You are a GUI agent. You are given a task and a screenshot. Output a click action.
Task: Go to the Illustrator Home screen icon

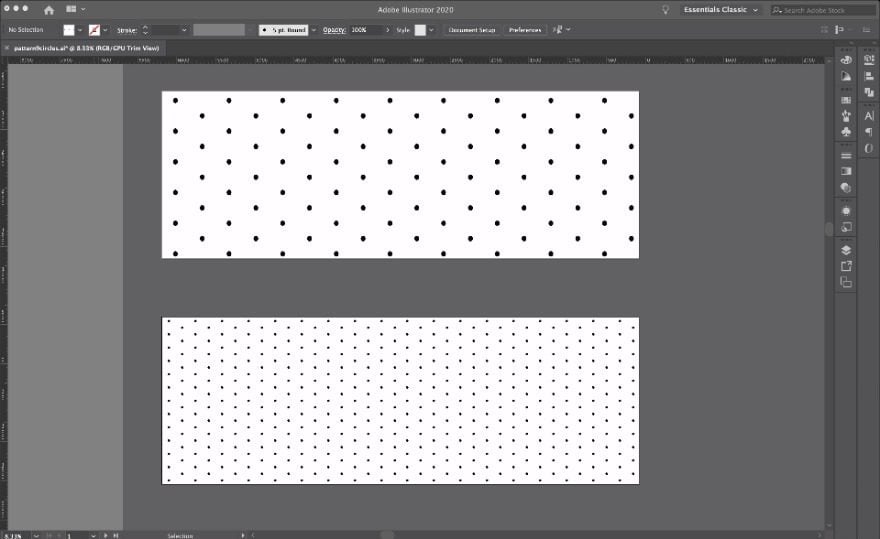pyautogui.click(x=49, y=10)
